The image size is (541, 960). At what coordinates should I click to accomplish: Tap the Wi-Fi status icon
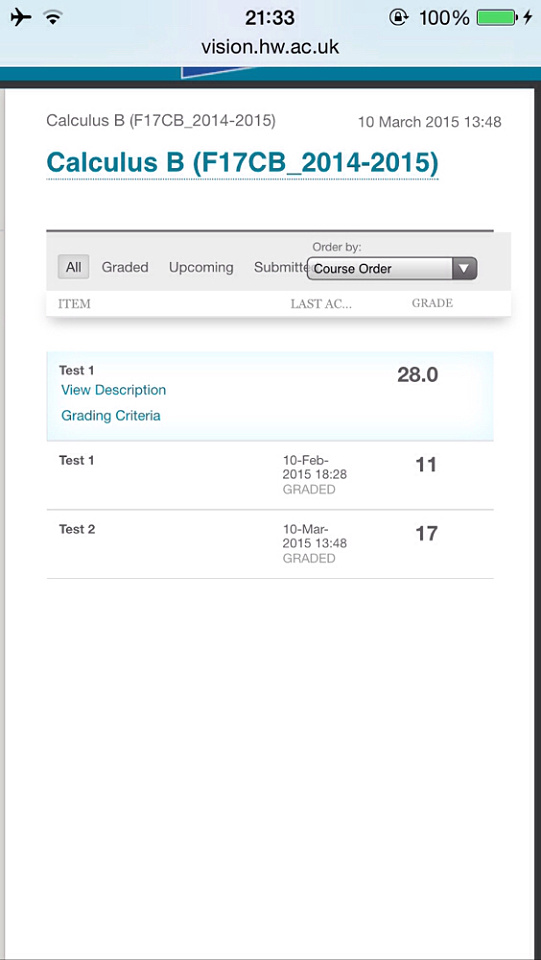[x=54, y=18]
